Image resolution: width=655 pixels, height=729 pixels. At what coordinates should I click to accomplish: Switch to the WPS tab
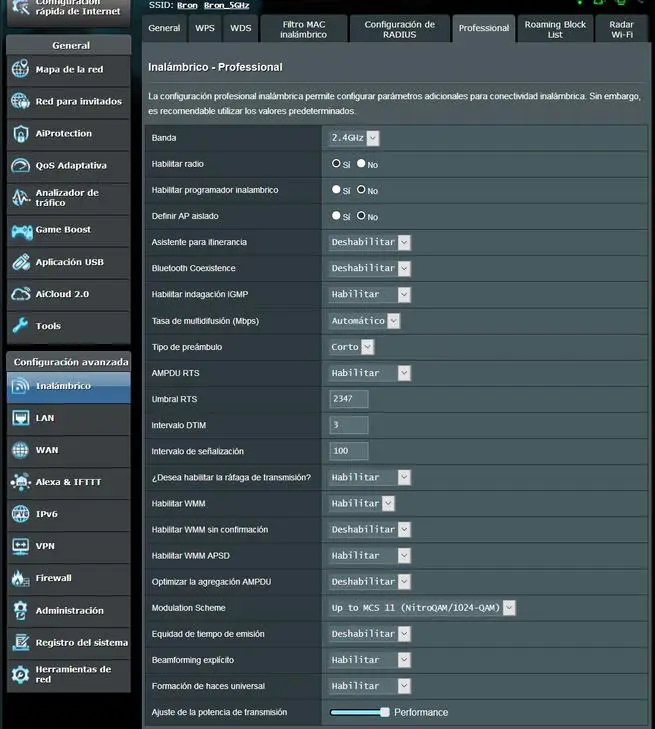tap(205, 28)
